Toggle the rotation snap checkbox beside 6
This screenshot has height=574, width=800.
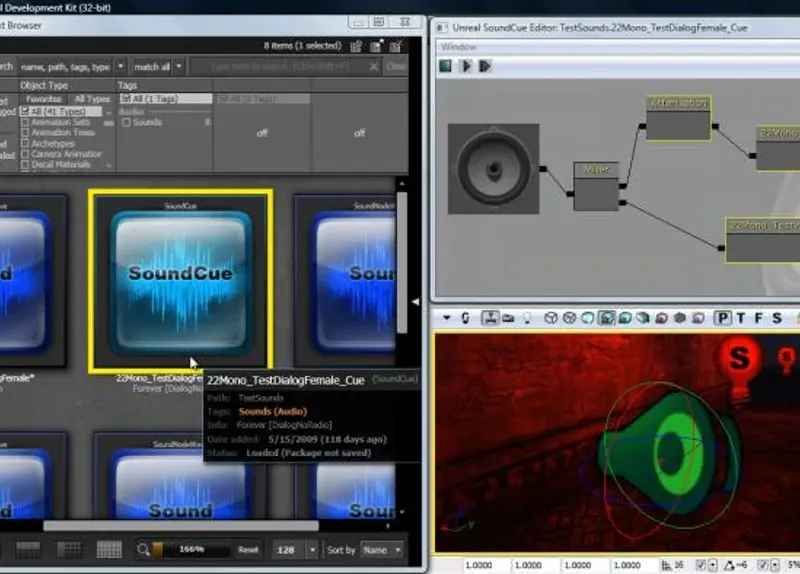(763, 565)
